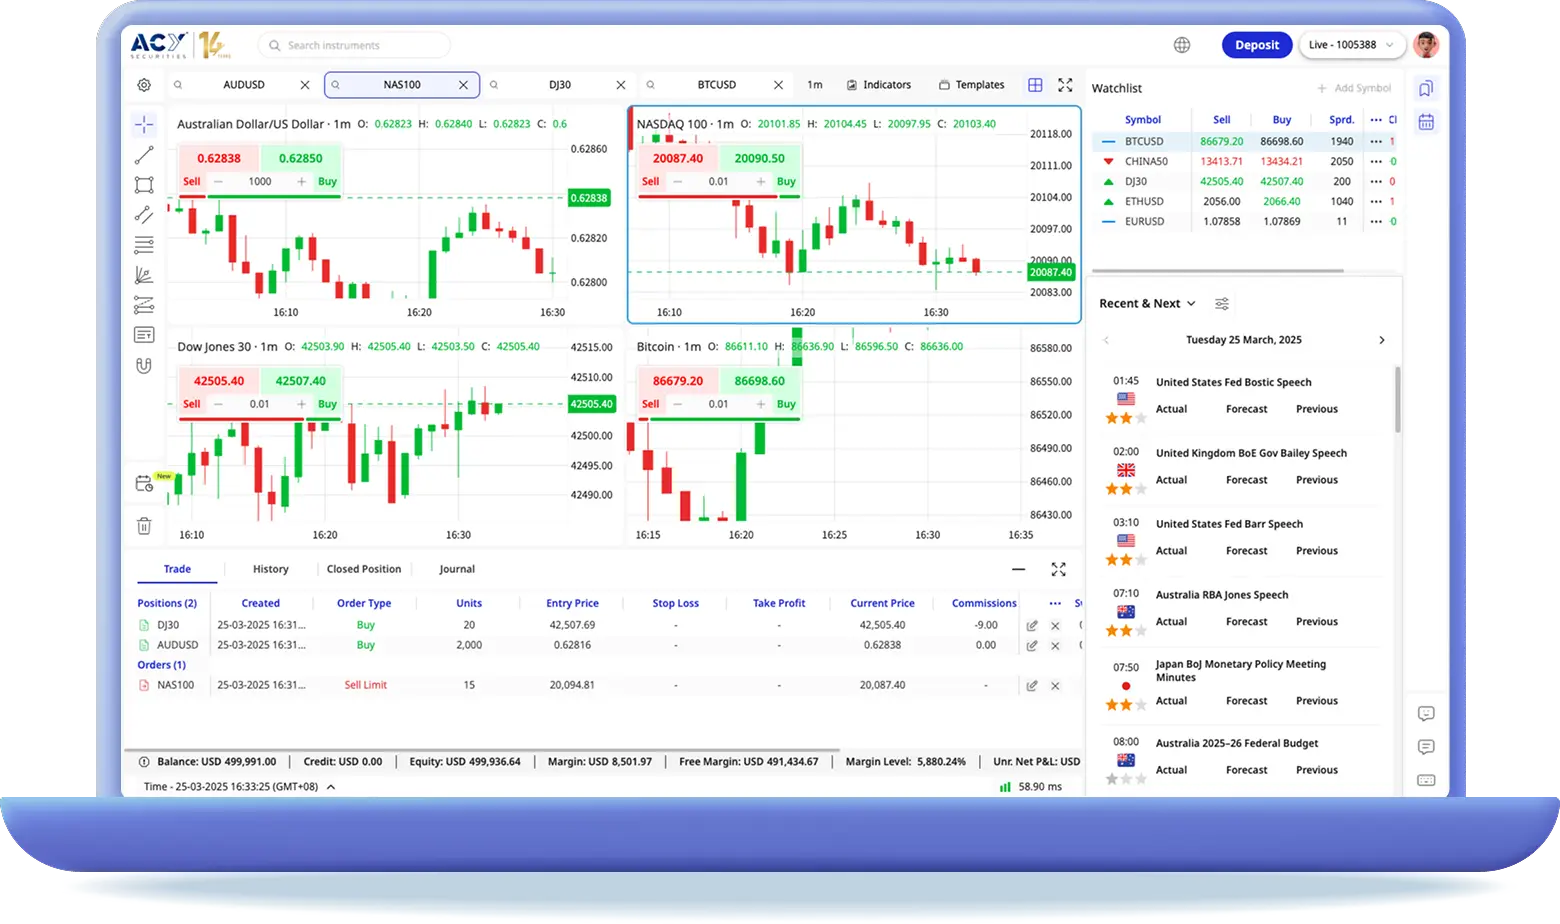
Task: Open the economic calendar icon in right sidebar
Action: (x=1426, y=121)
